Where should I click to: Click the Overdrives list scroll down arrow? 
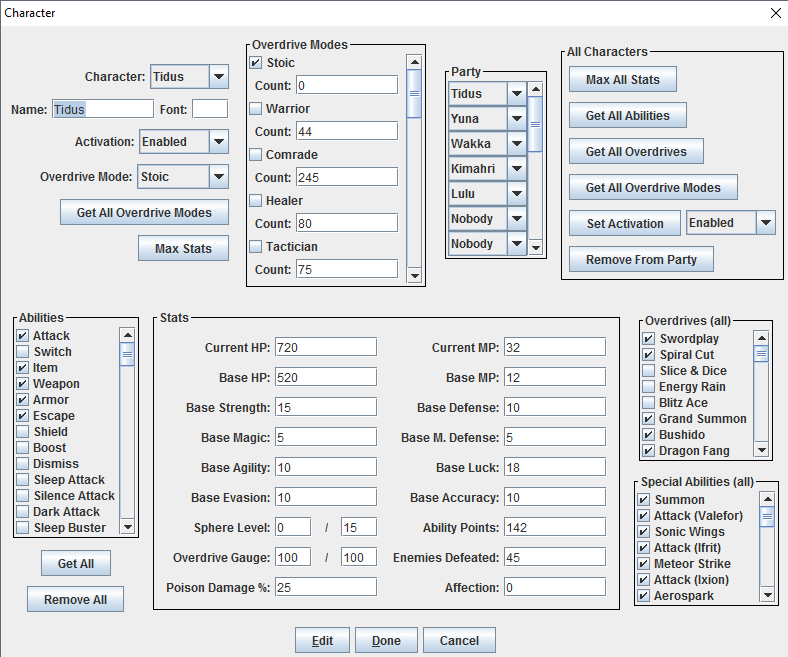[x=762, y=450]
